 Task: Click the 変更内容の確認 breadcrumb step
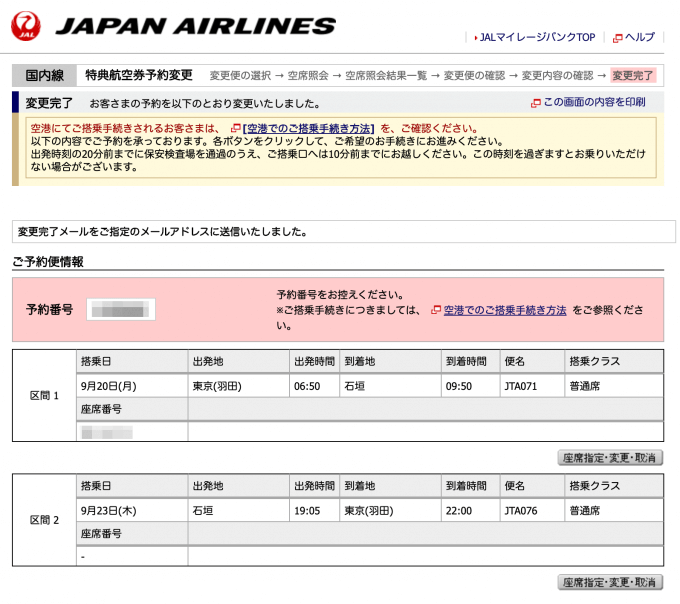tap(557, 76)
